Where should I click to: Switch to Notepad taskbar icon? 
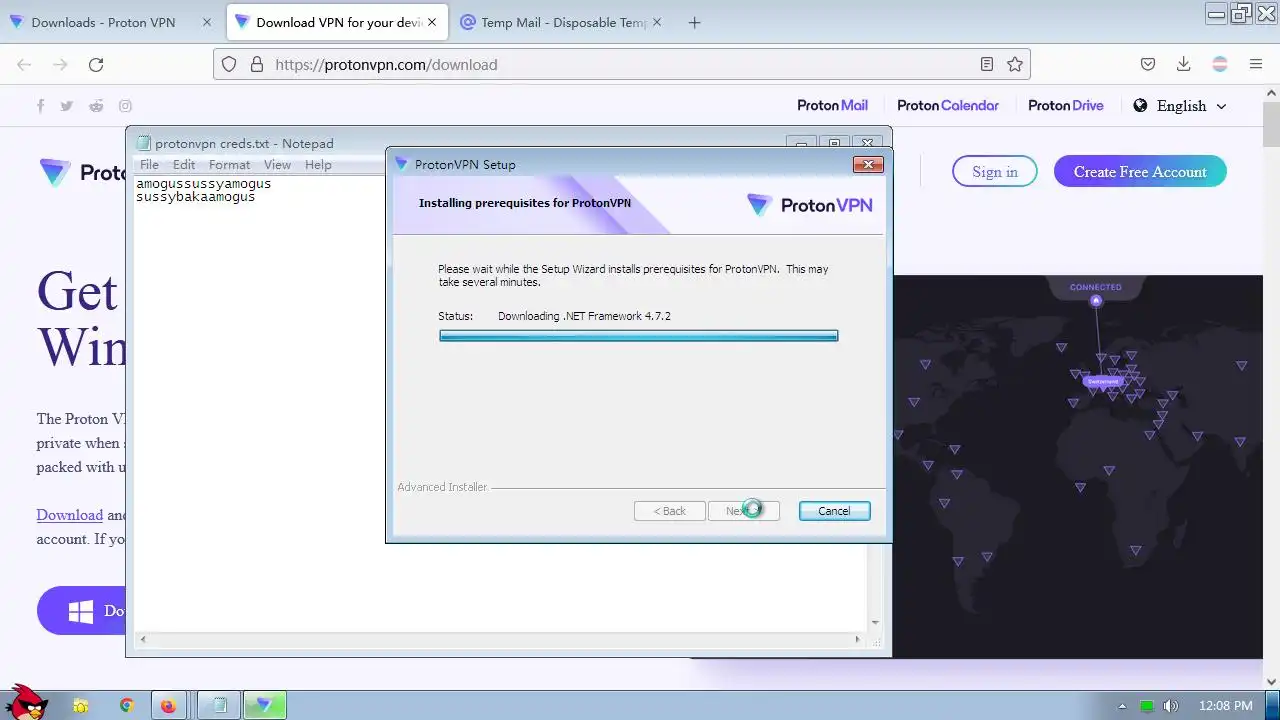tap(219, 706)
